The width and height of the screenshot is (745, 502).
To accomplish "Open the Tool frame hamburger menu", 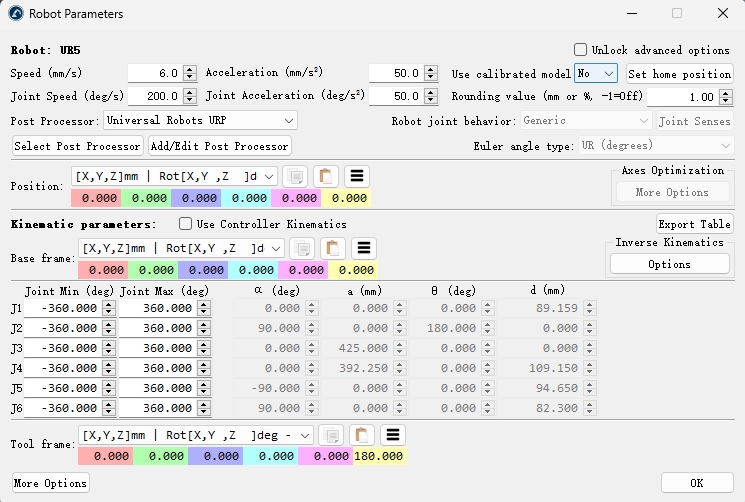I will pos(392,435).
